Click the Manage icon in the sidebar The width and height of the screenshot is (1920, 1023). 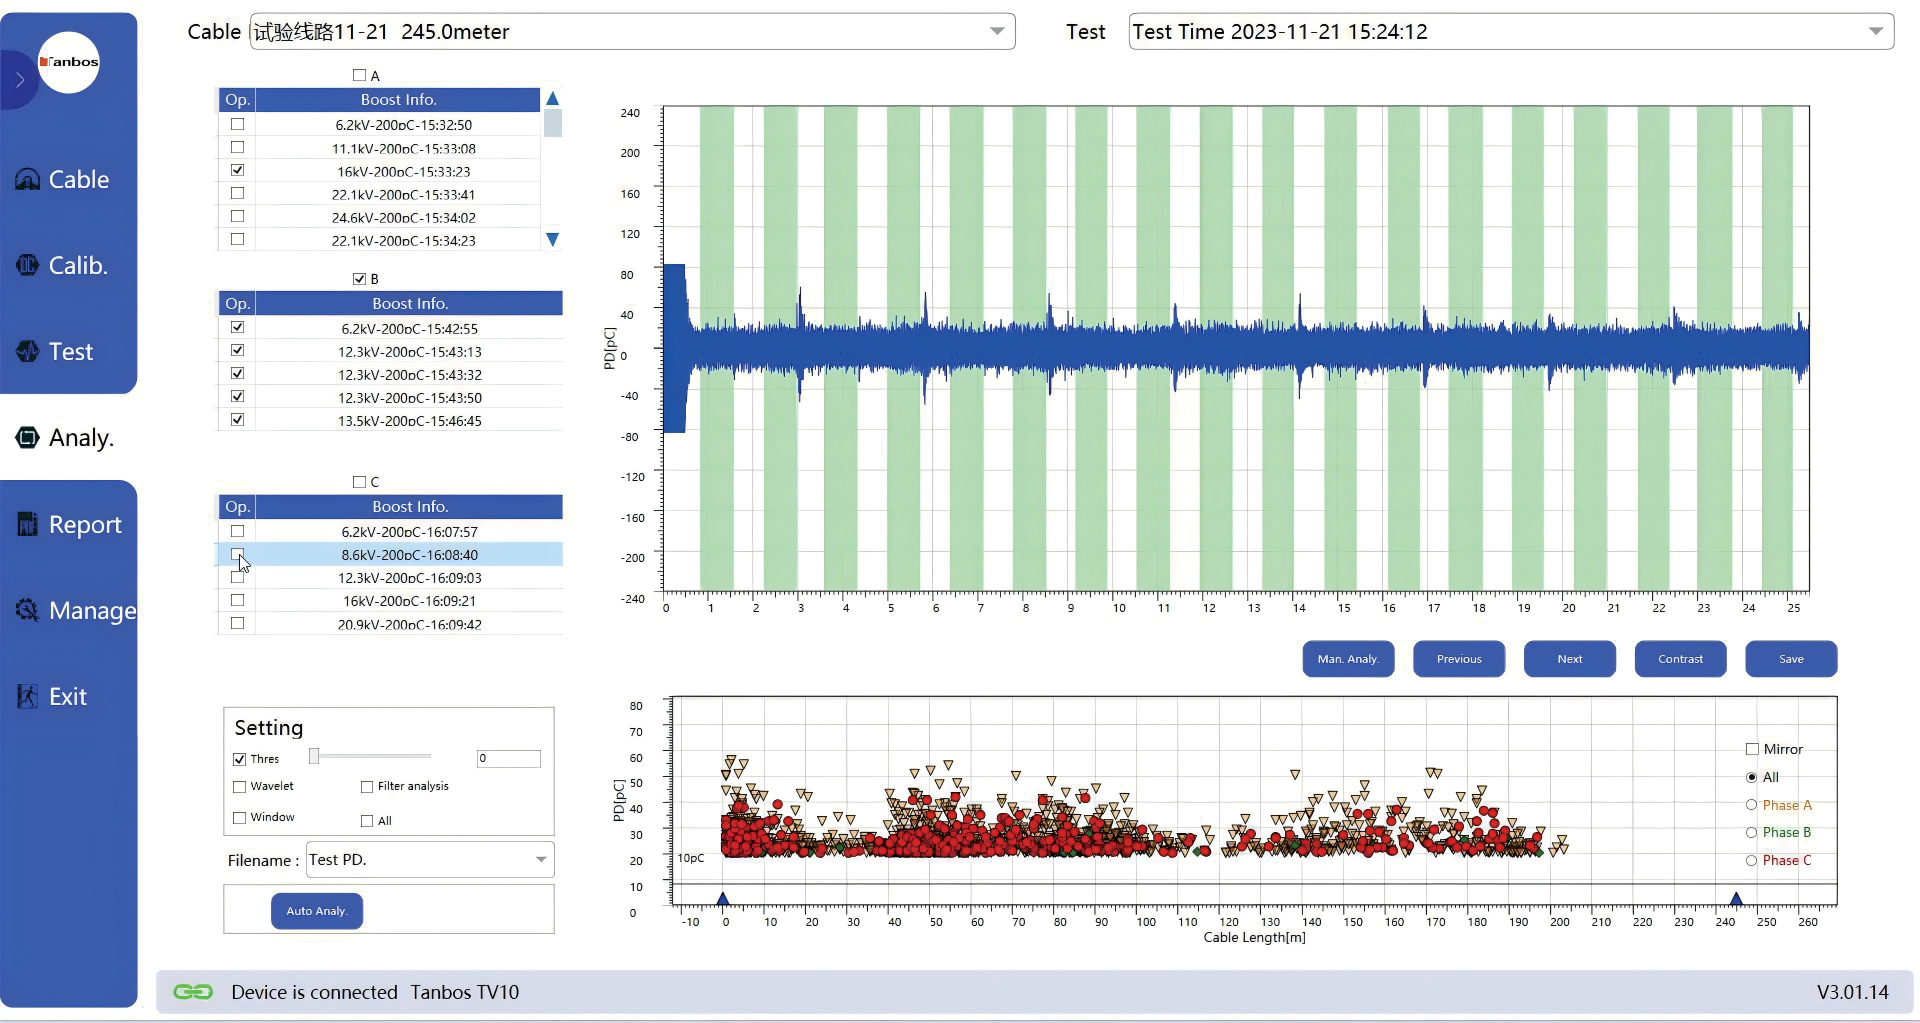point(27,610)
